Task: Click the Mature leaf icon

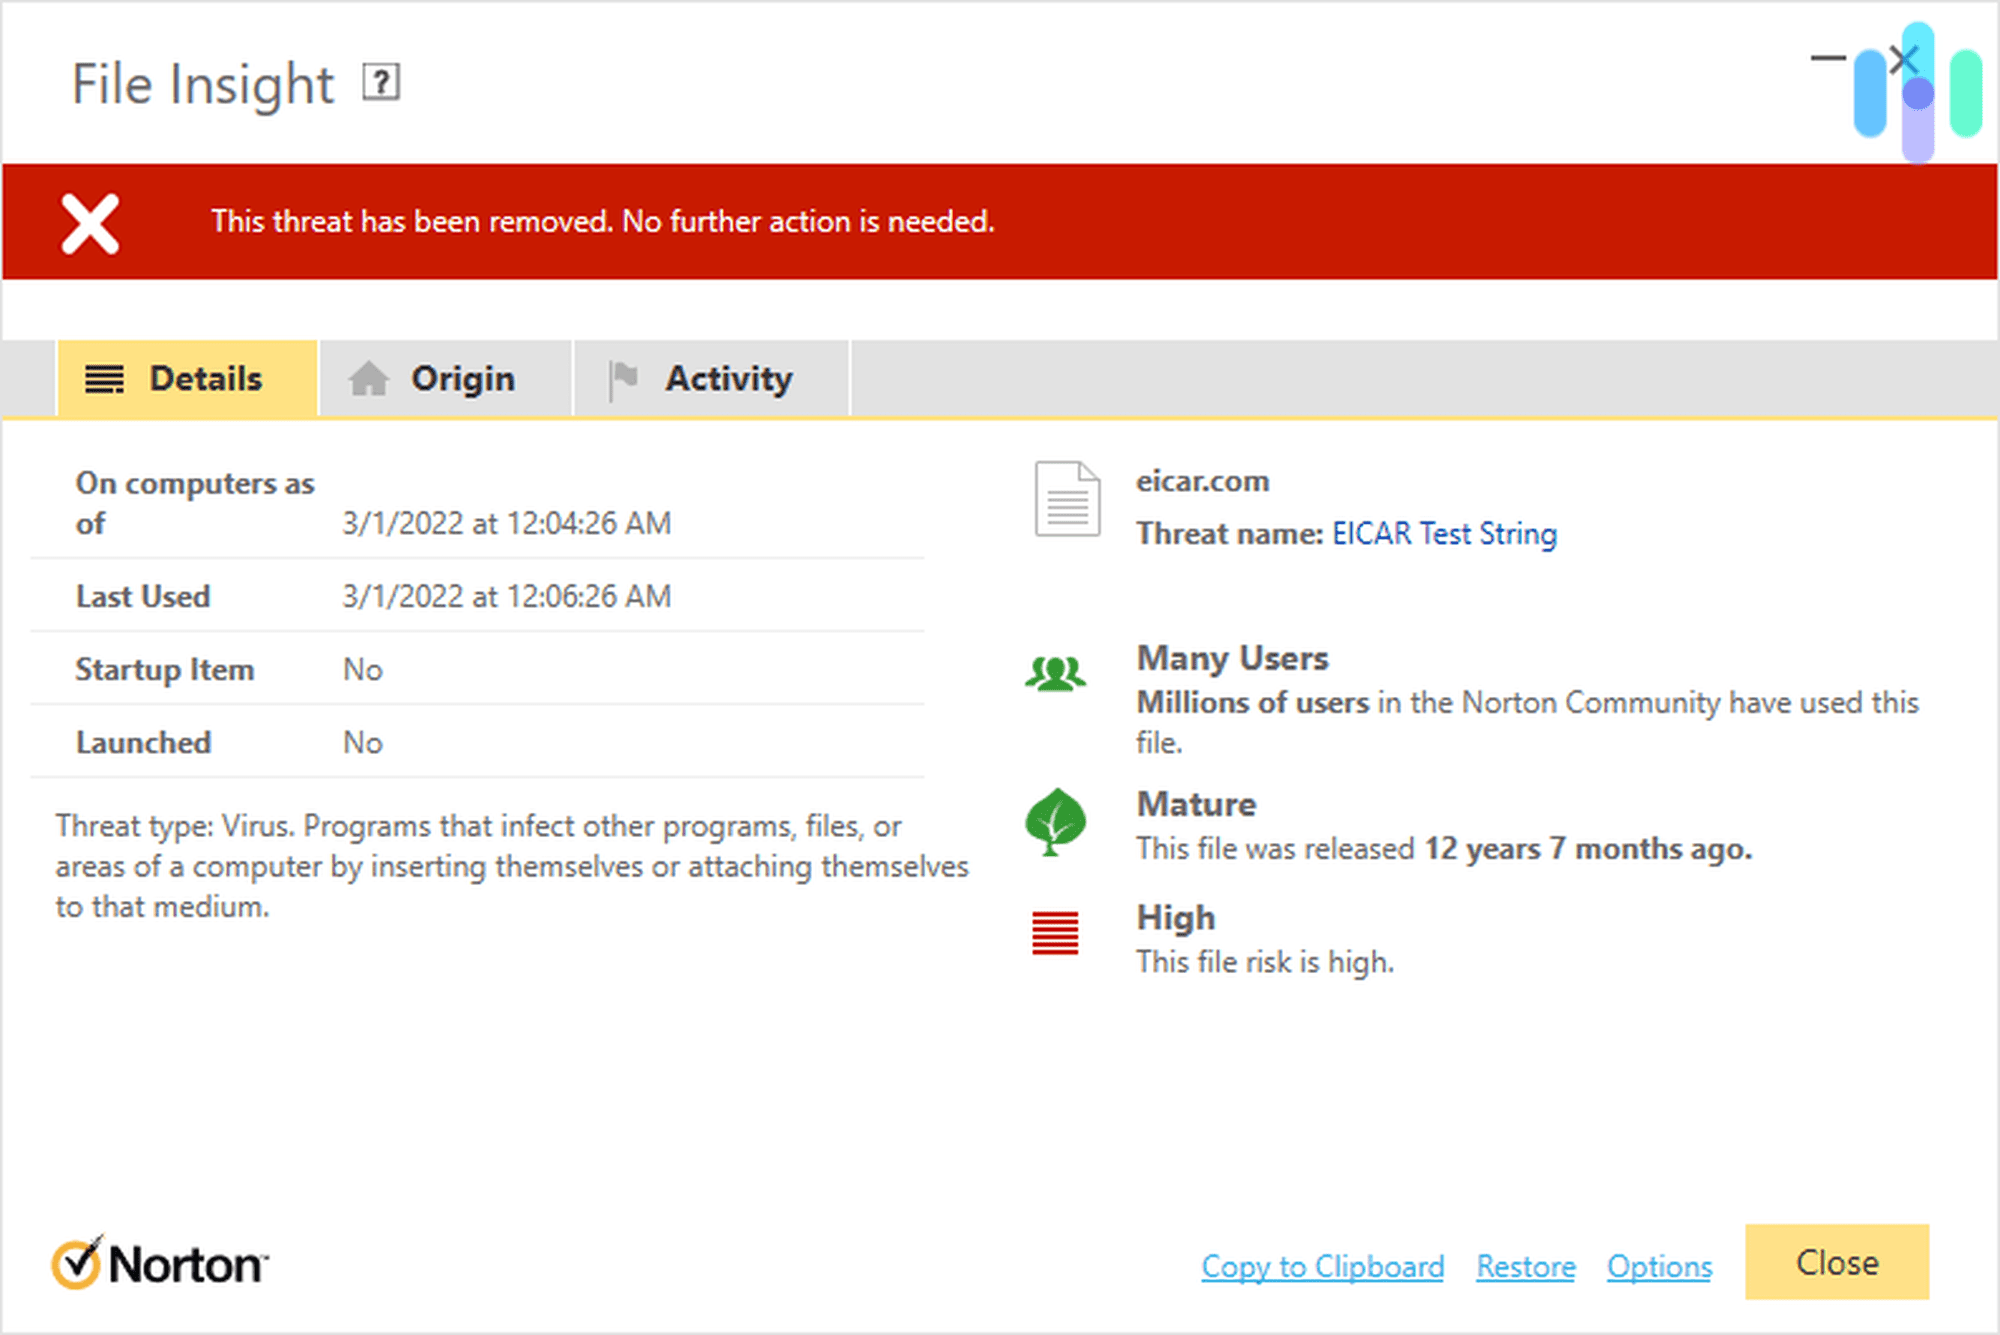Action: coord(1055,820)
